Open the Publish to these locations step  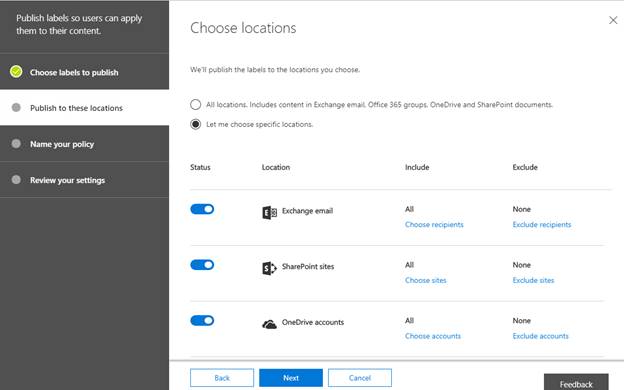pyautogui.click(x=84, y=107)
